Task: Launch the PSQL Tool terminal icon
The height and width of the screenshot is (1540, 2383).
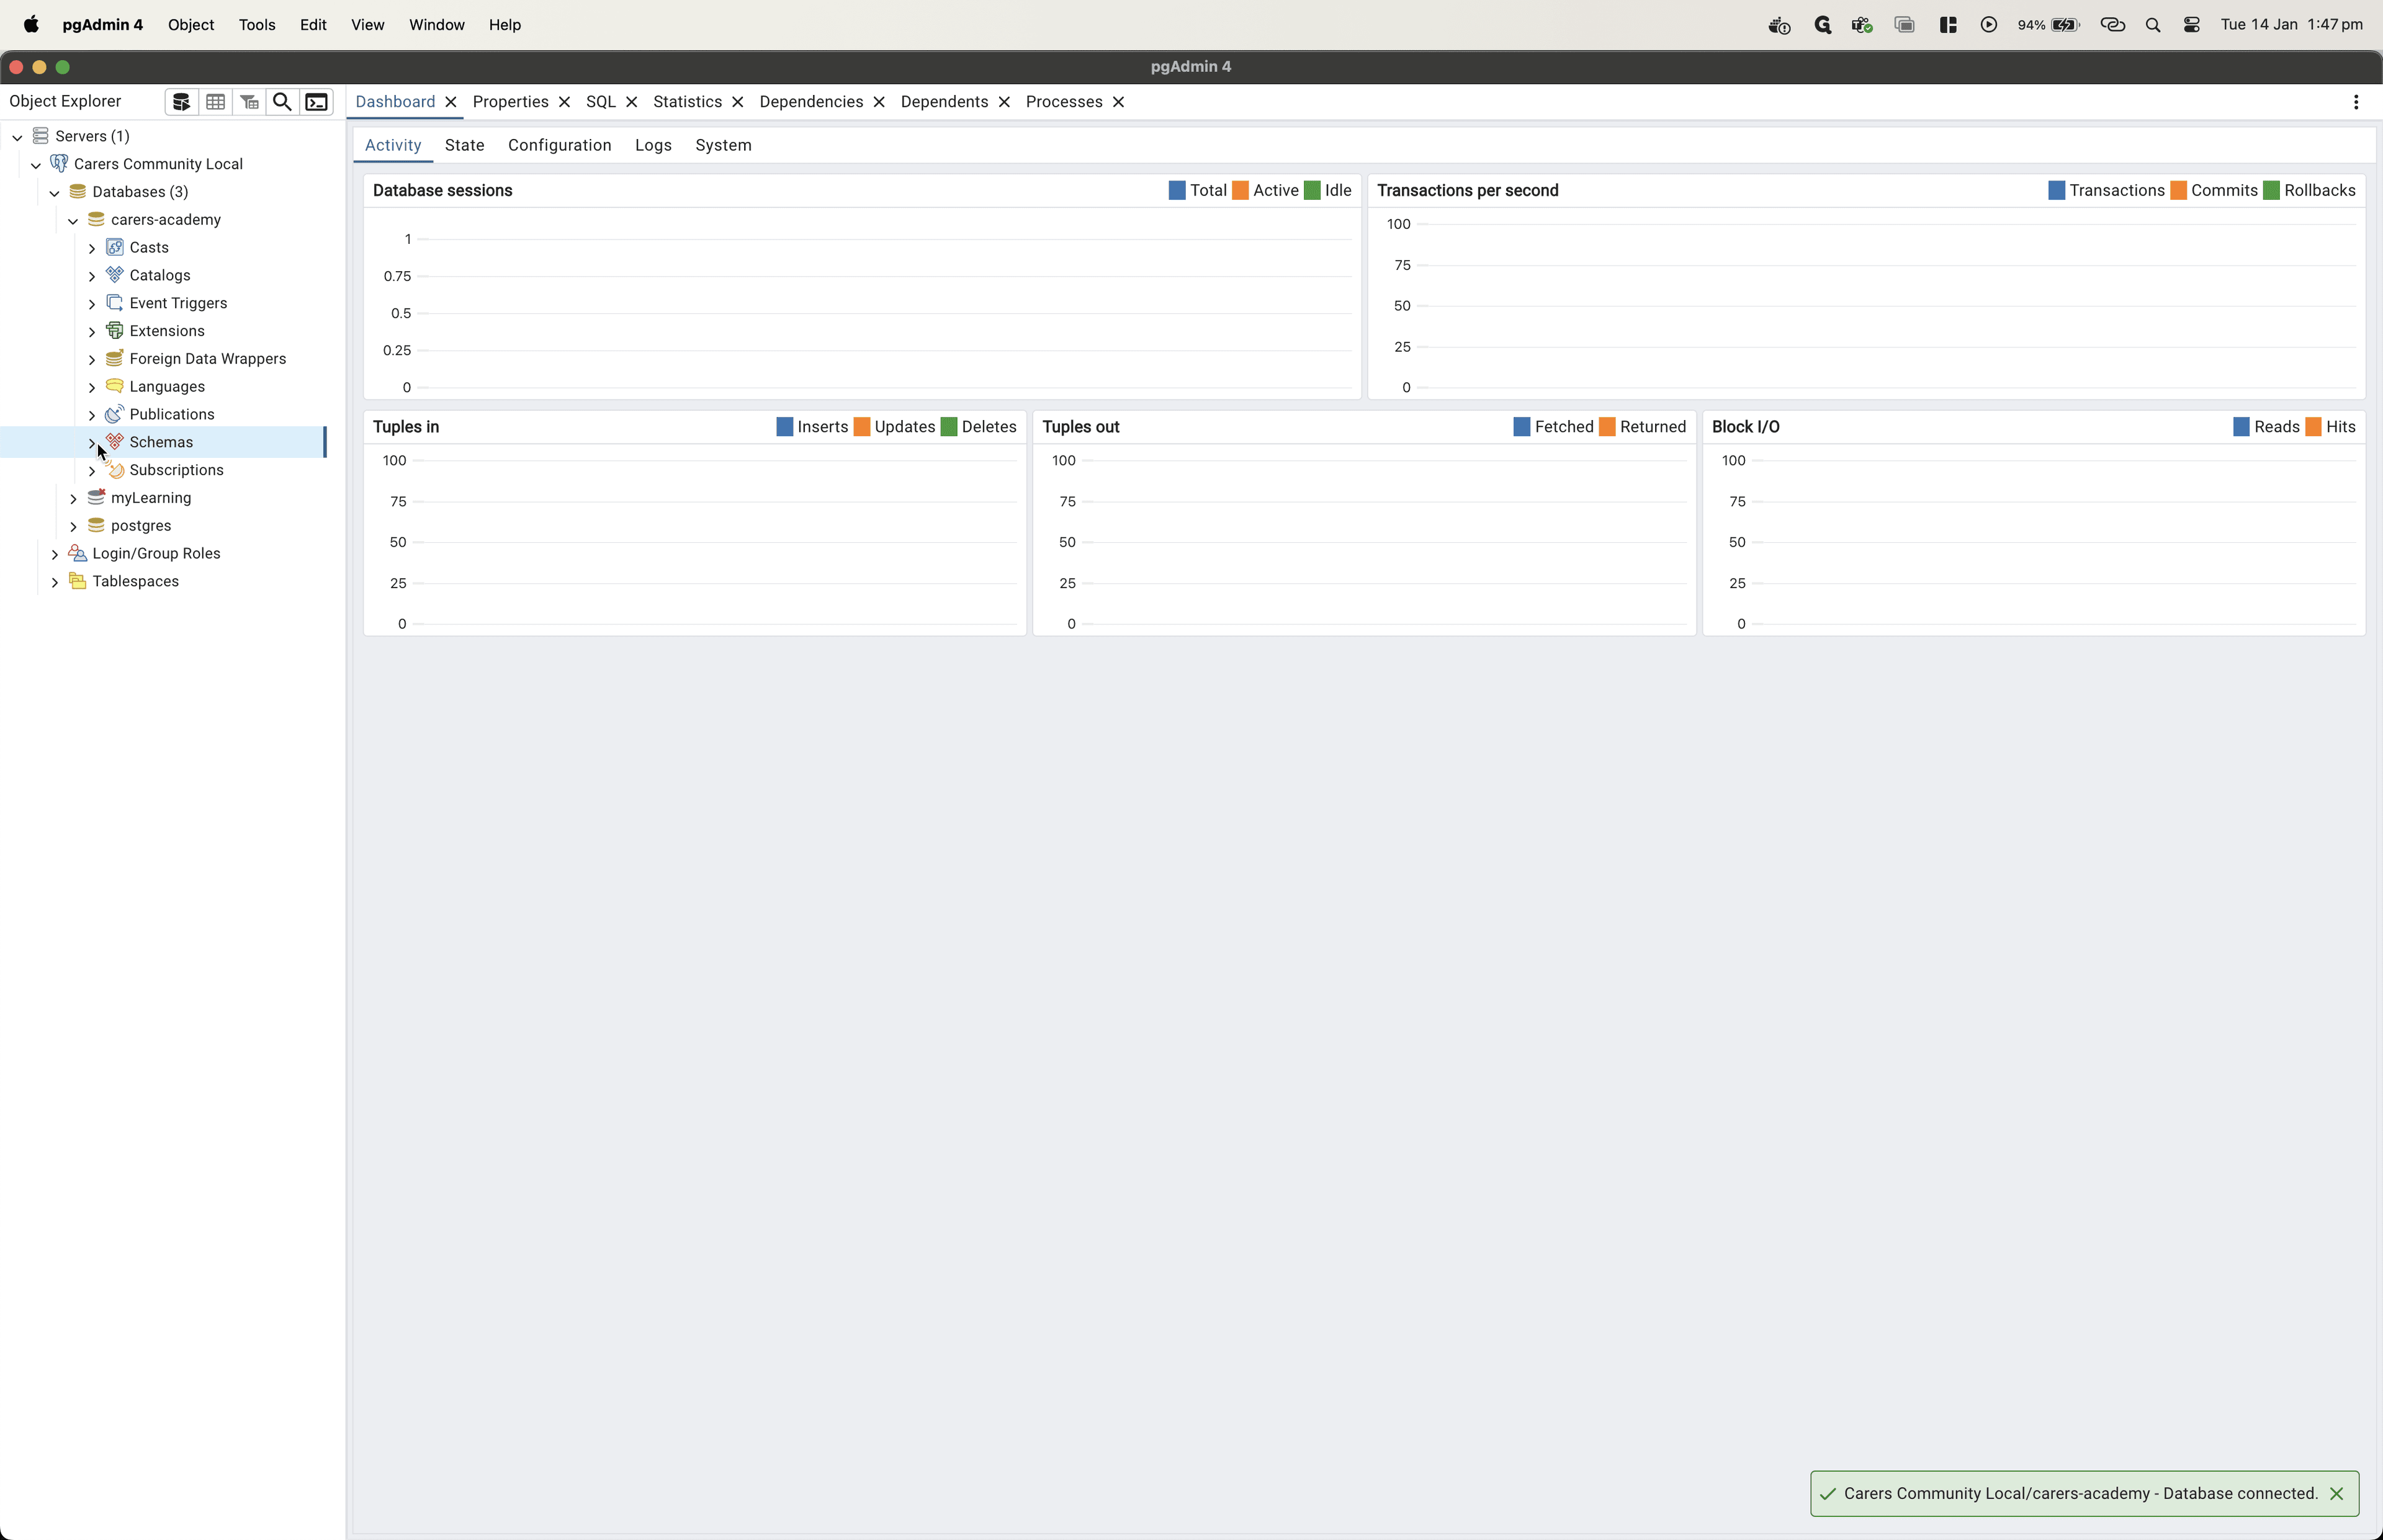Action: (317, 102)
